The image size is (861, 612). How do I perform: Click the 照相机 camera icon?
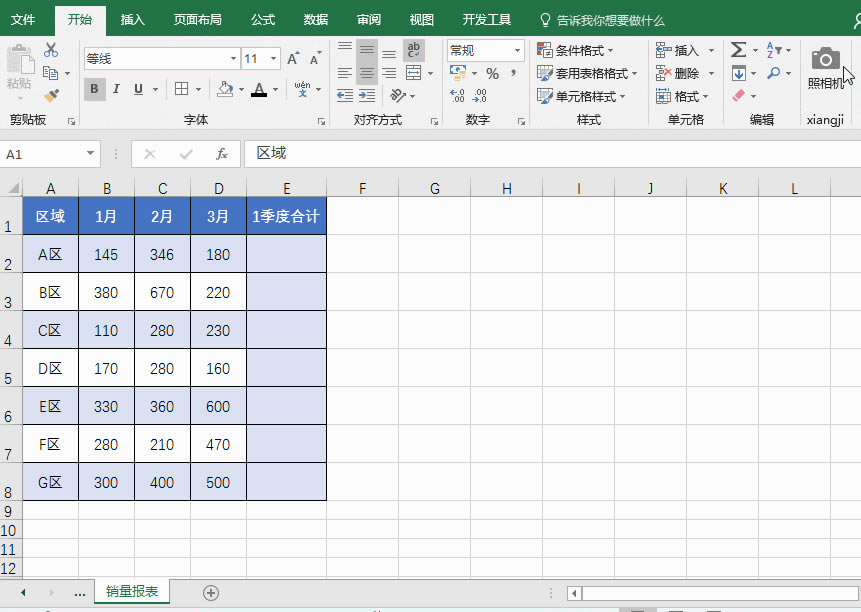pos(824,60)
